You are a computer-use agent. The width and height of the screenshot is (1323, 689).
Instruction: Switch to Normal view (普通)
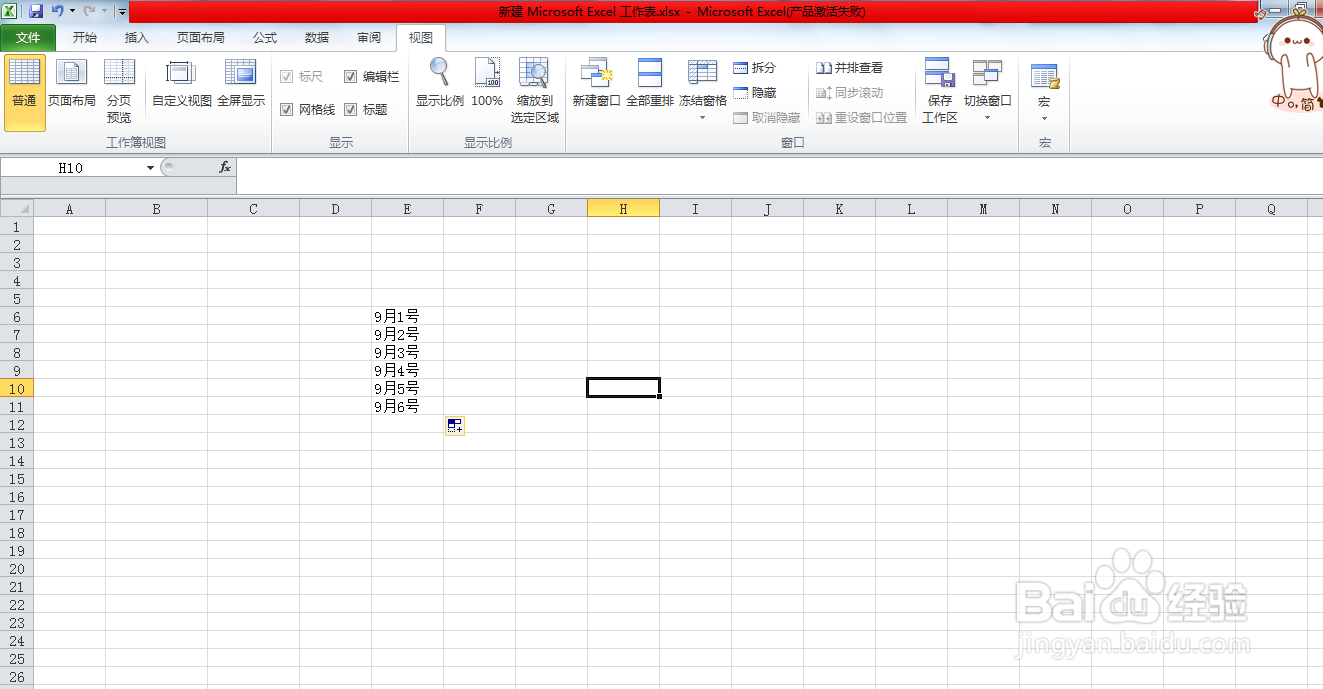click(x=24, y=93)
